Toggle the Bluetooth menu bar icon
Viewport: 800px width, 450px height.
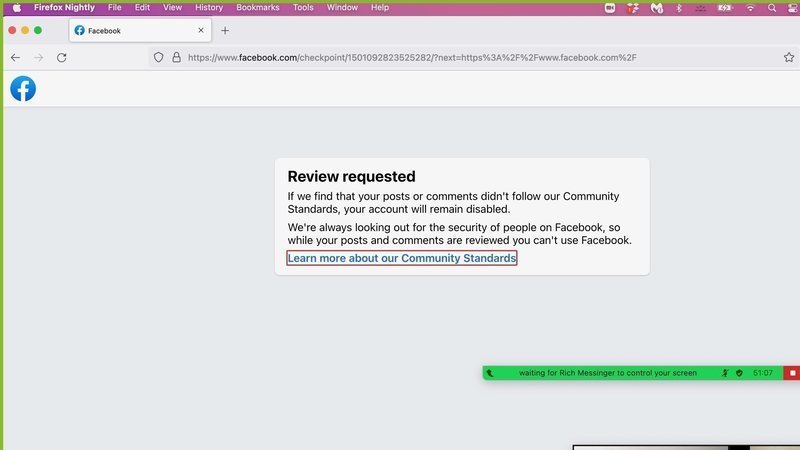point(679,7)
